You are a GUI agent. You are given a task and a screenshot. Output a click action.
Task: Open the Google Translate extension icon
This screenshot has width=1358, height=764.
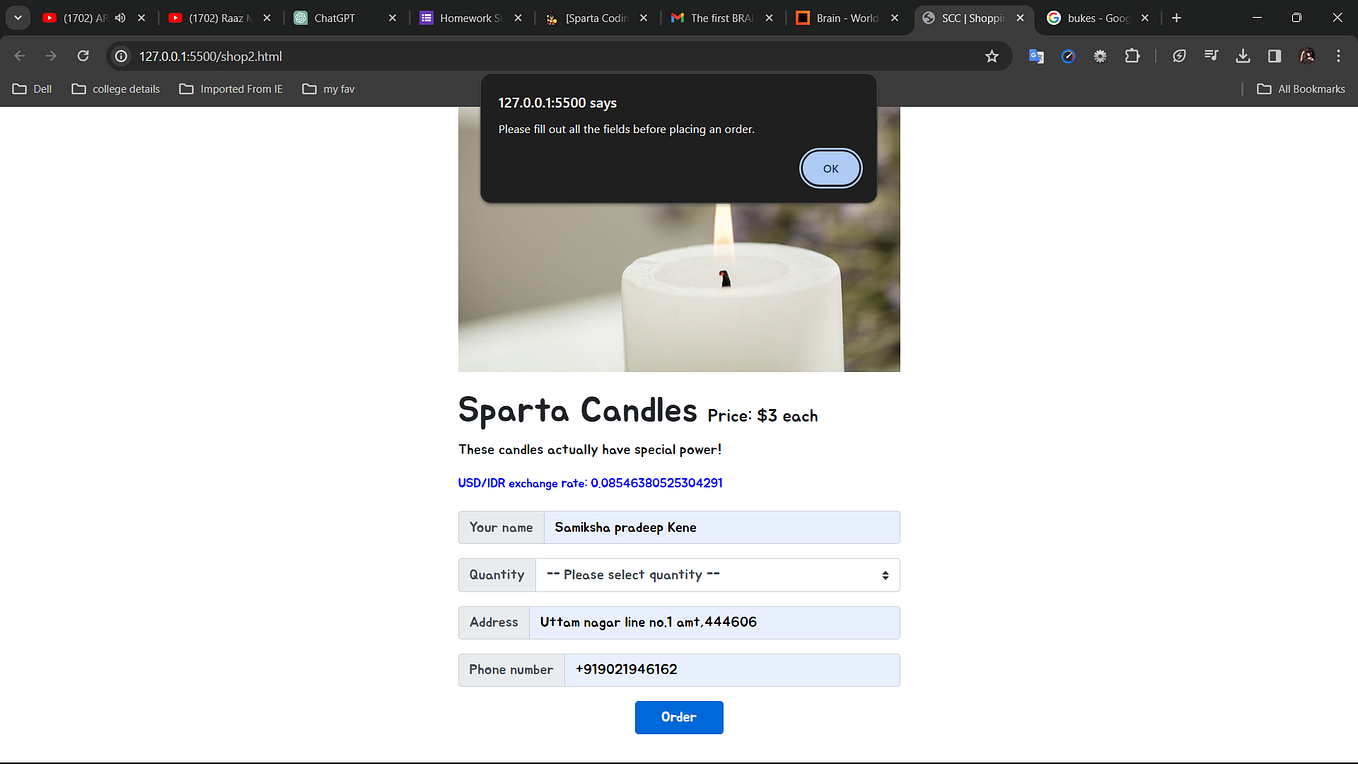click(1036, 56)
